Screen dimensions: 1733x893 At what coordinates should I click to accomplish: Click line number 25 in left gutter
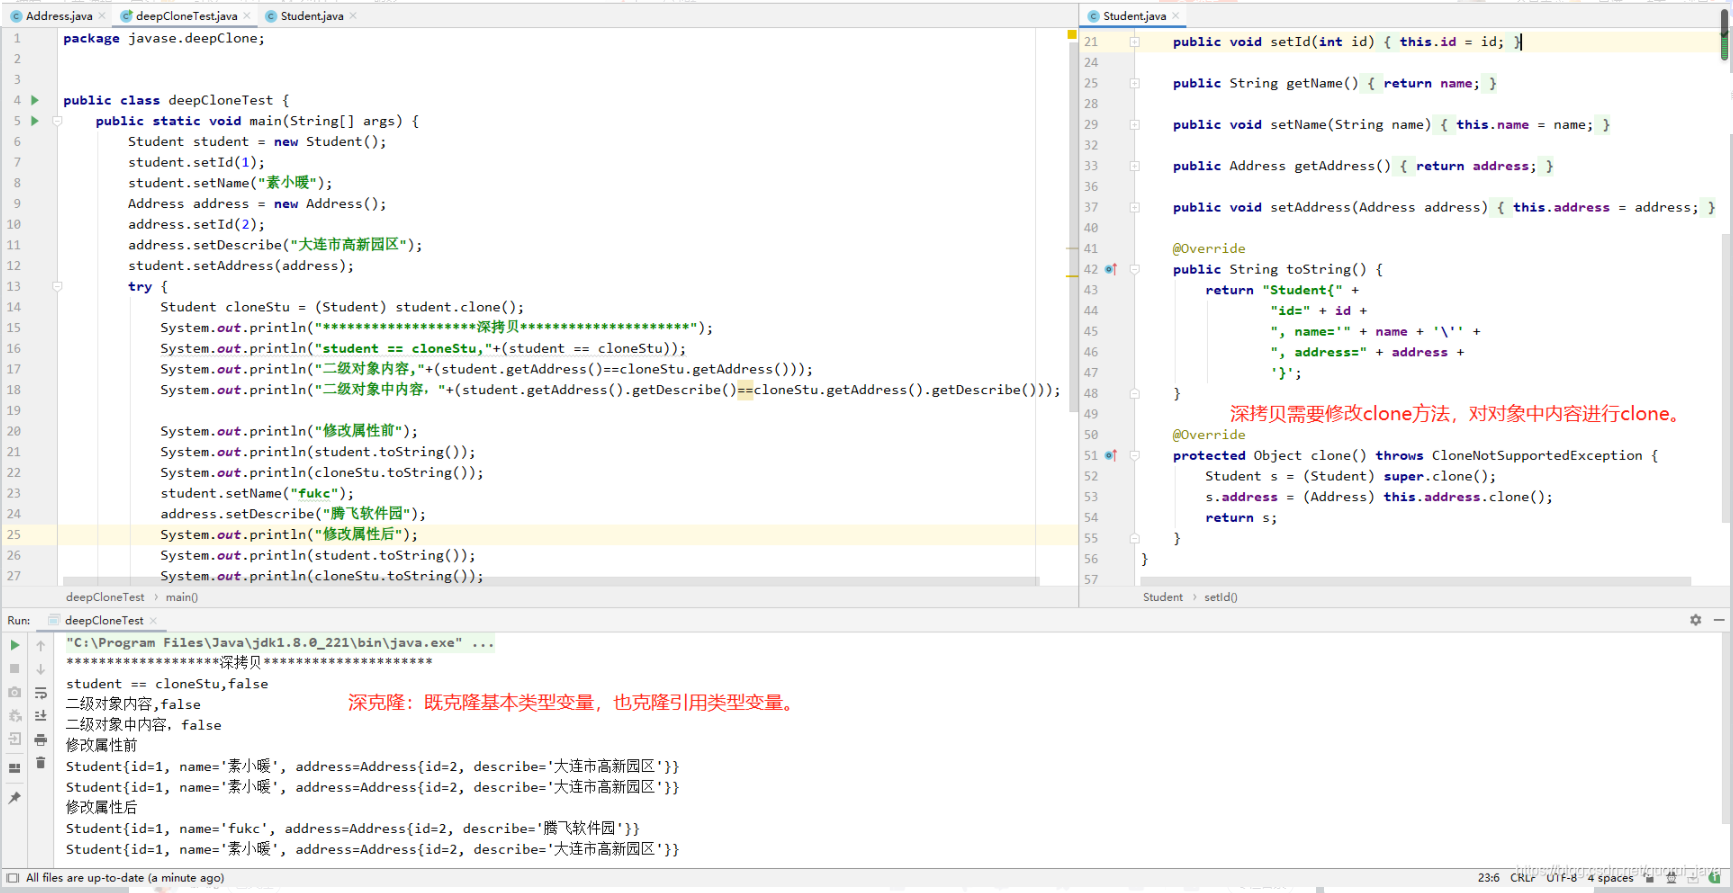click(x=14, y=535)
